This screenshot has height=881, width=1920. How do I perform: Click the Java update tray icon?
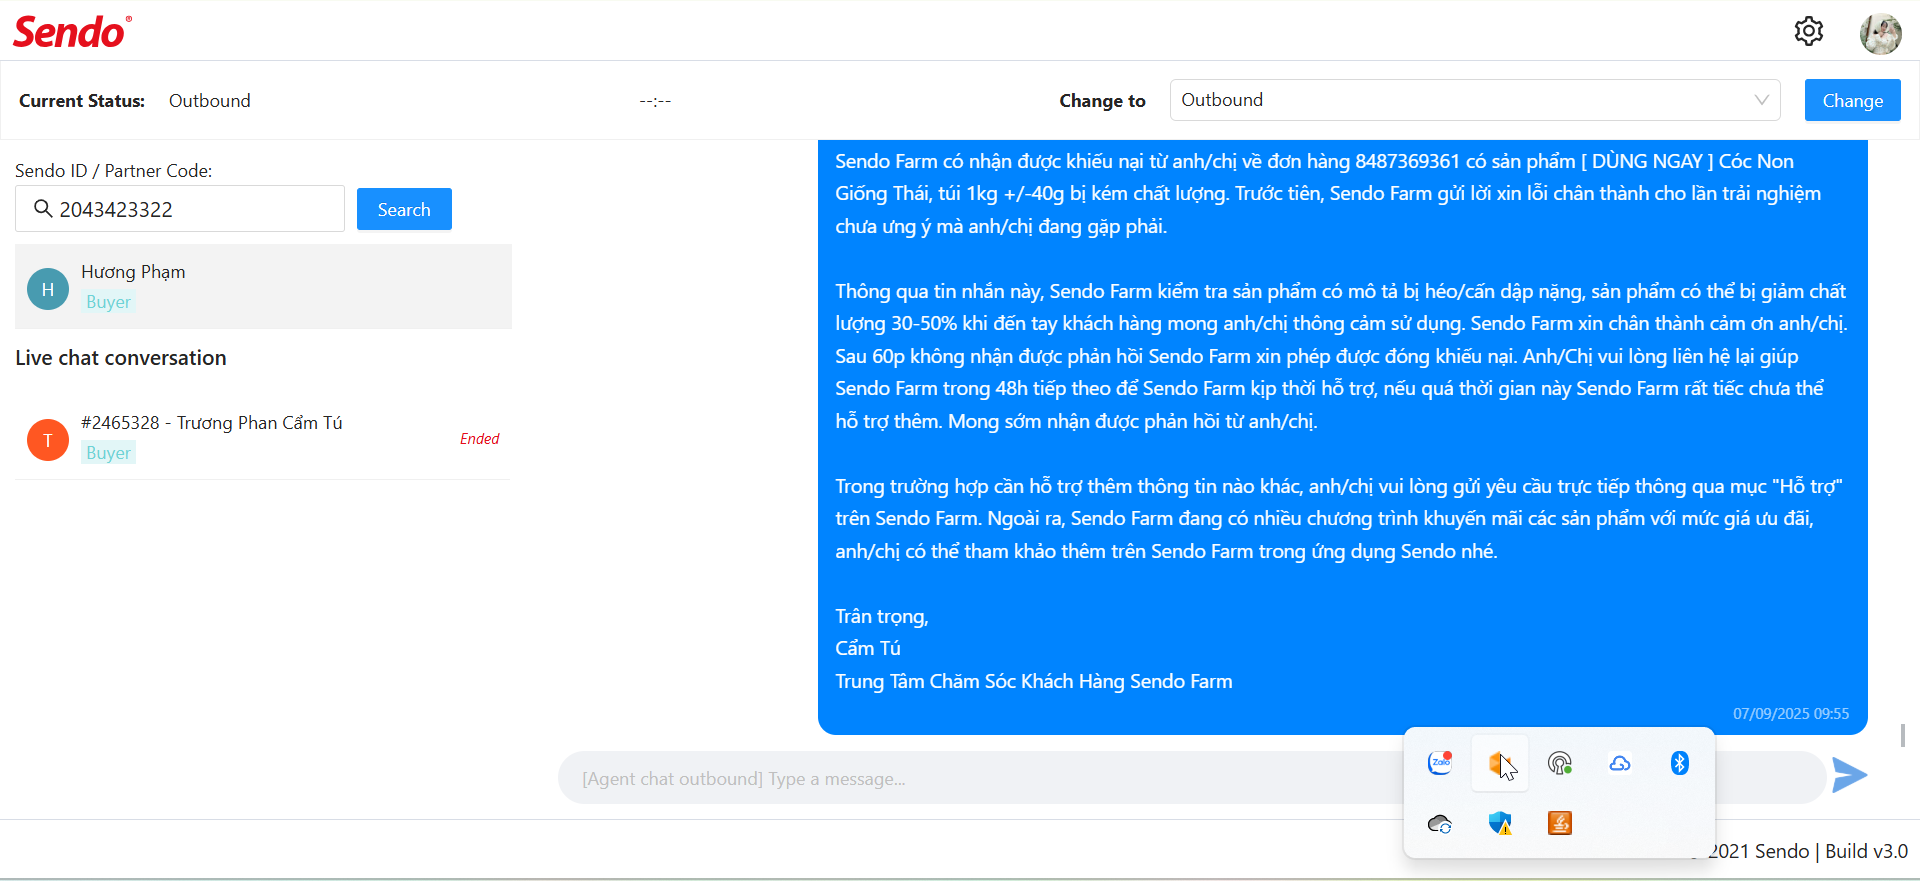tap(1560, 823)
